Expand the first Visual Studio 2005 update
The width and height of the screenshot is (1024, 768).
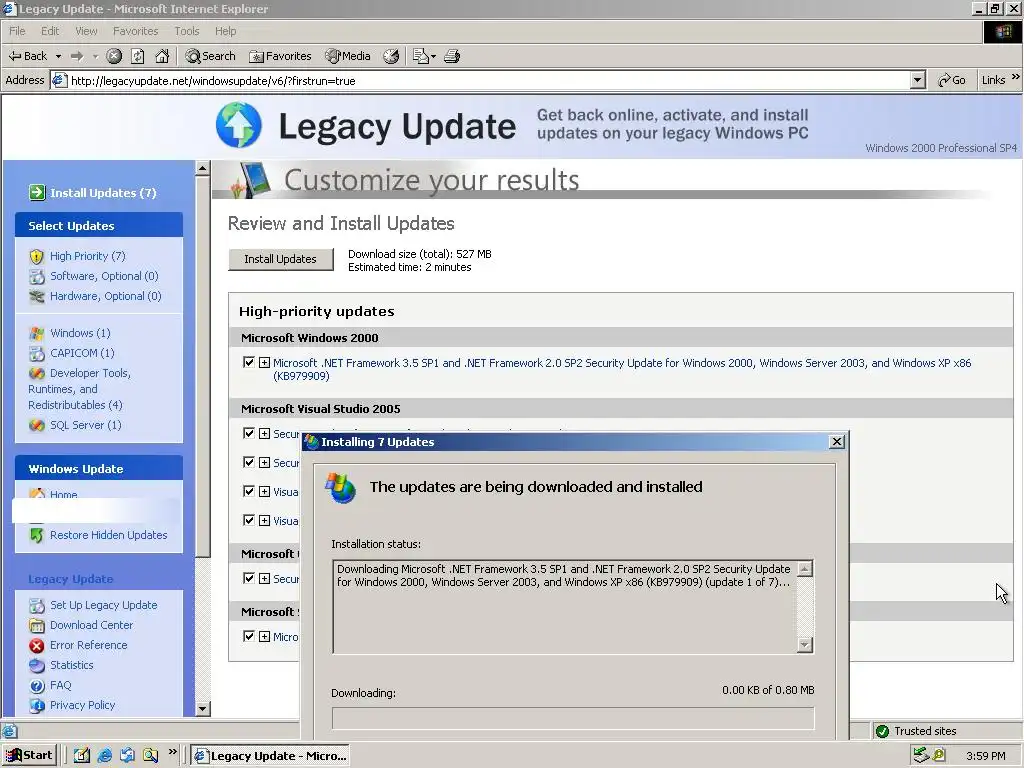[264, 434]
